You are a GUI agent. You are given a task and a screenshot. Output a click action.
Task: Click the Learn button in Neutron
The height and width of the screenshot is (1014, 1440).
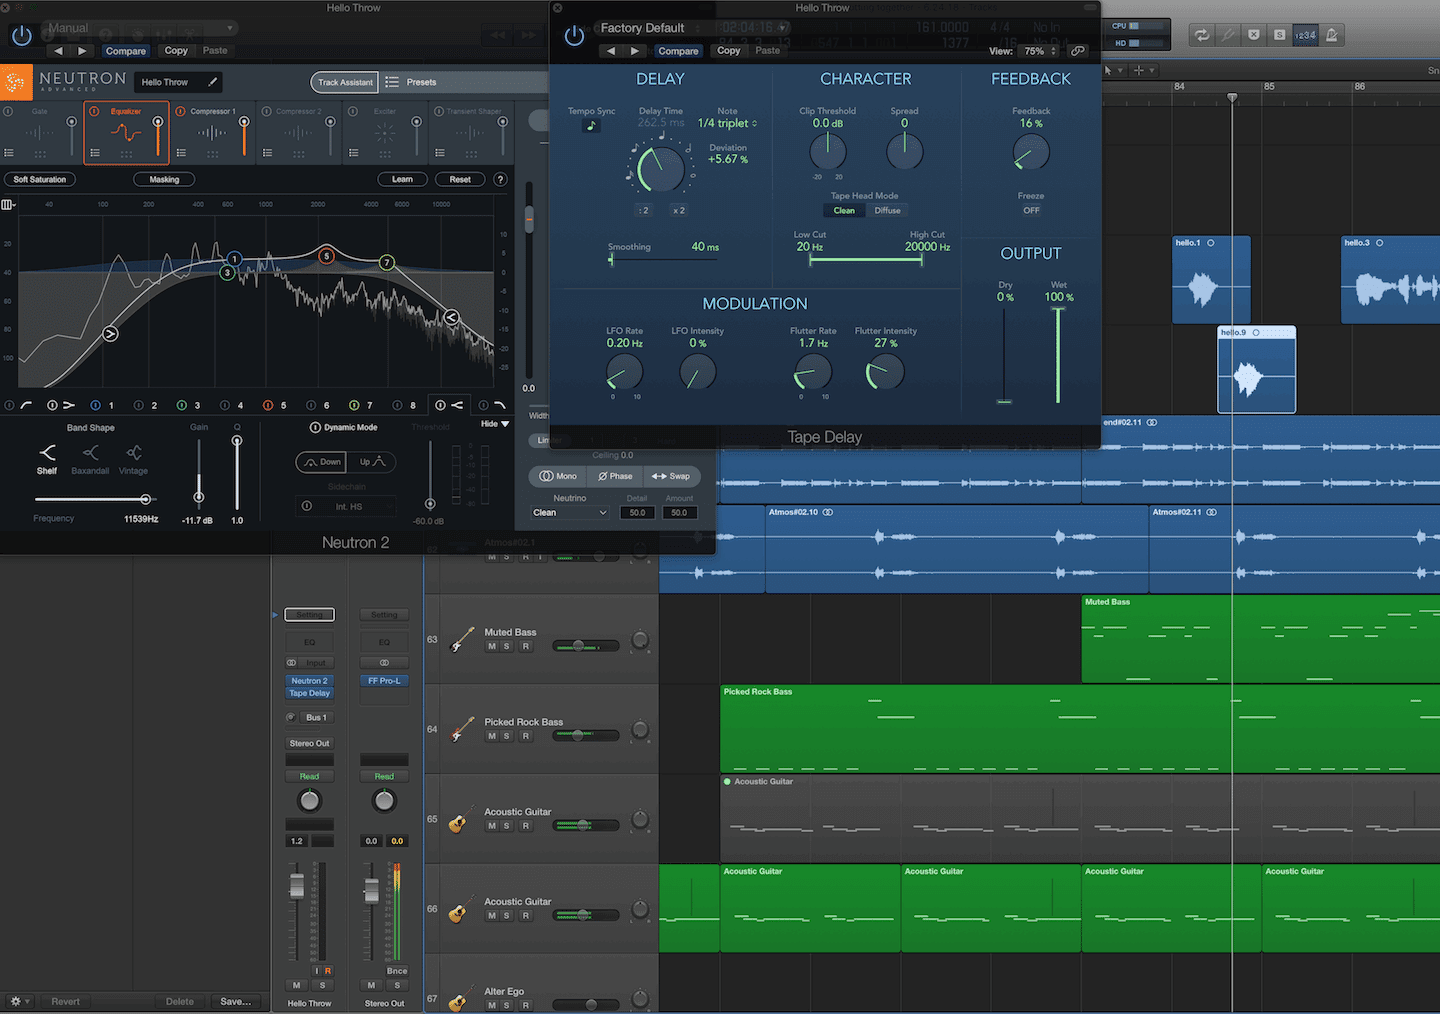coord(402,179)
